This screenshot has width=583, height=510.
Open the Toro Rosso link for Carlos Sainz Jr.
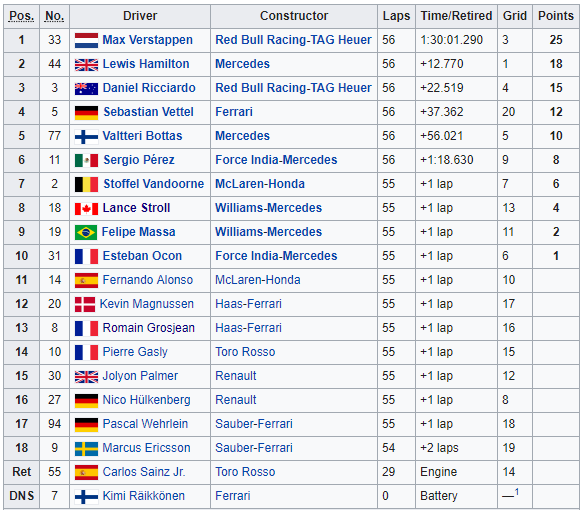[x=245, y=472]
